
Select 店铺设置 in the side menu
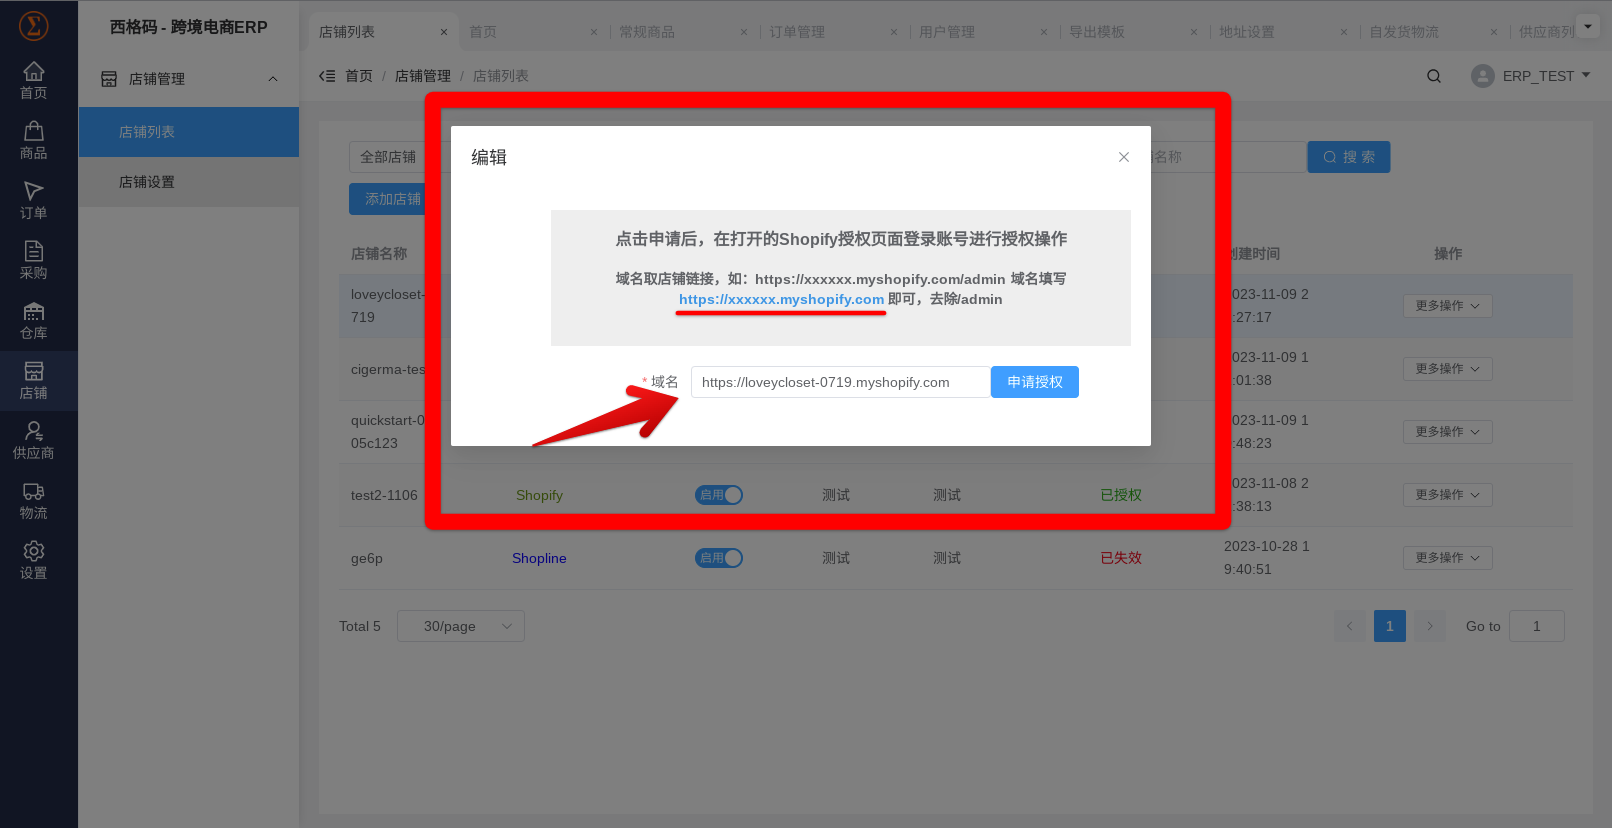click(189, 182)
